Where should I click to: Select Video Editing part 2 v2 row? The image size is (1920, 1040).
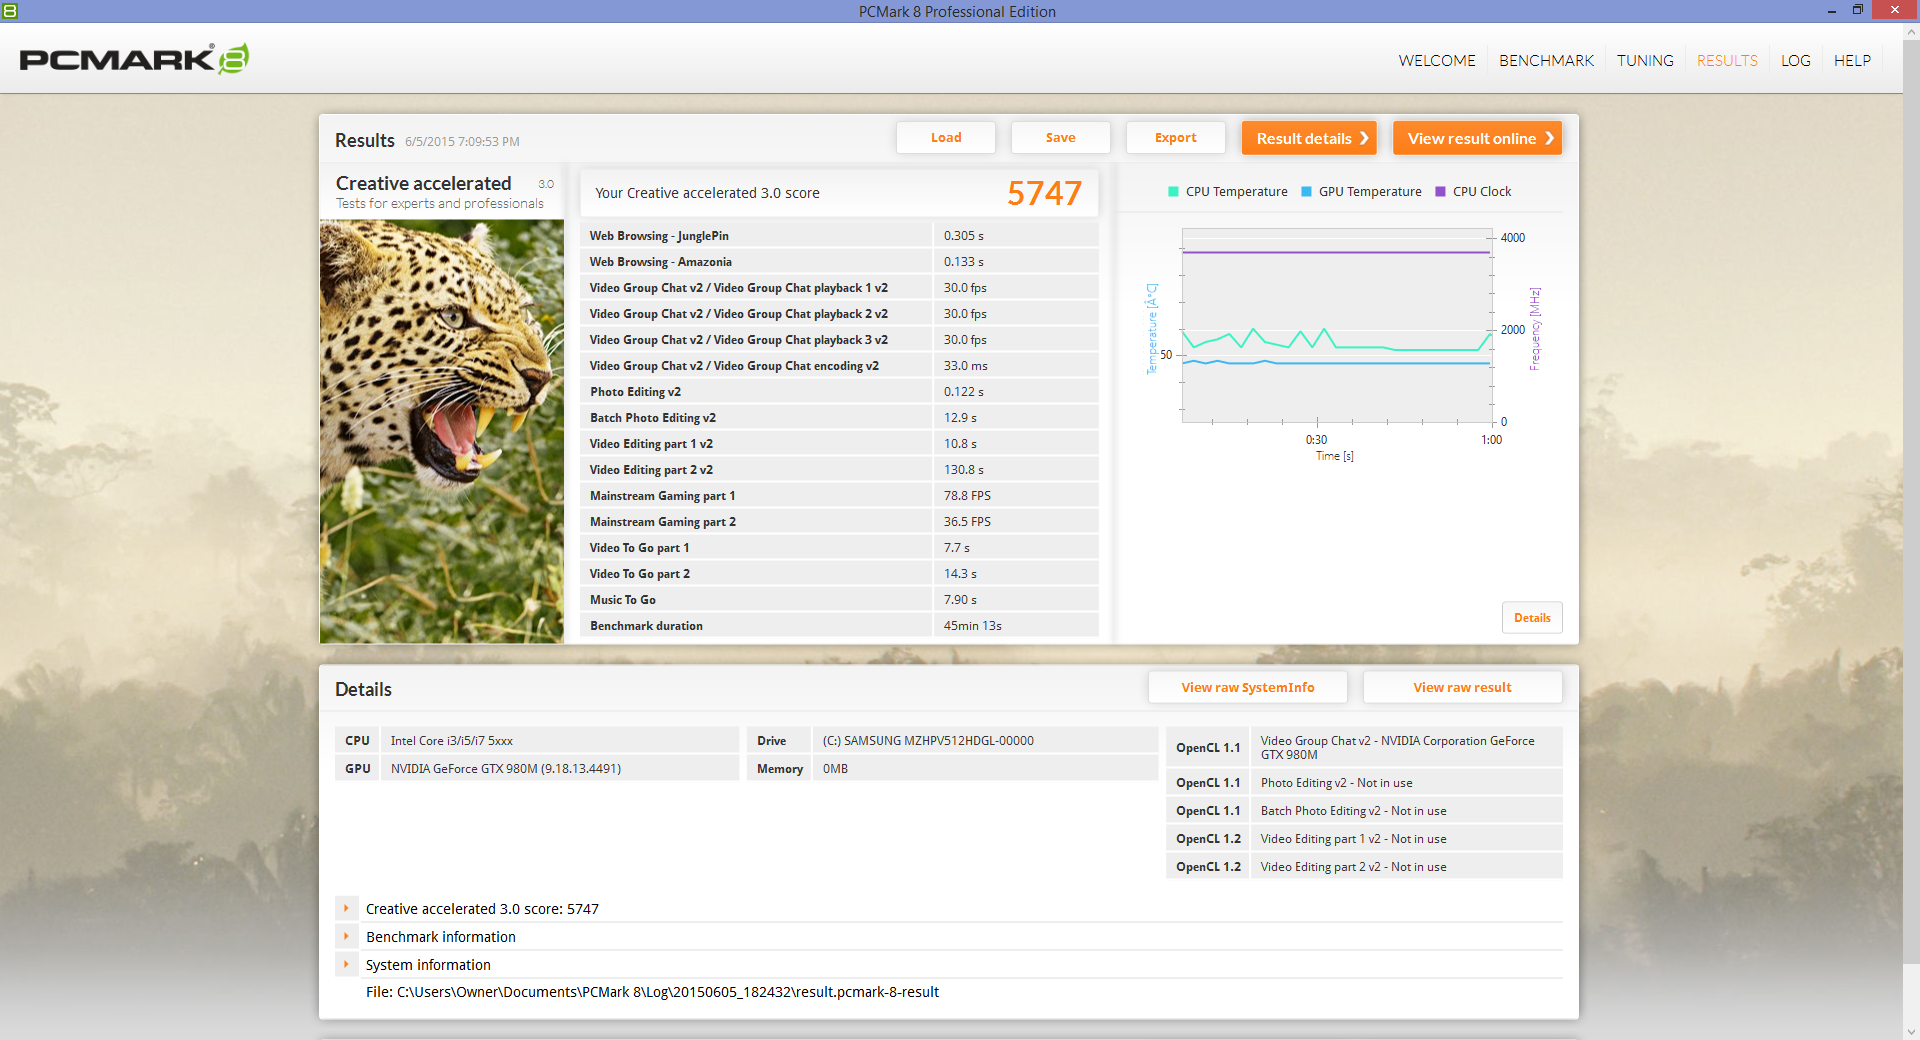839,470
